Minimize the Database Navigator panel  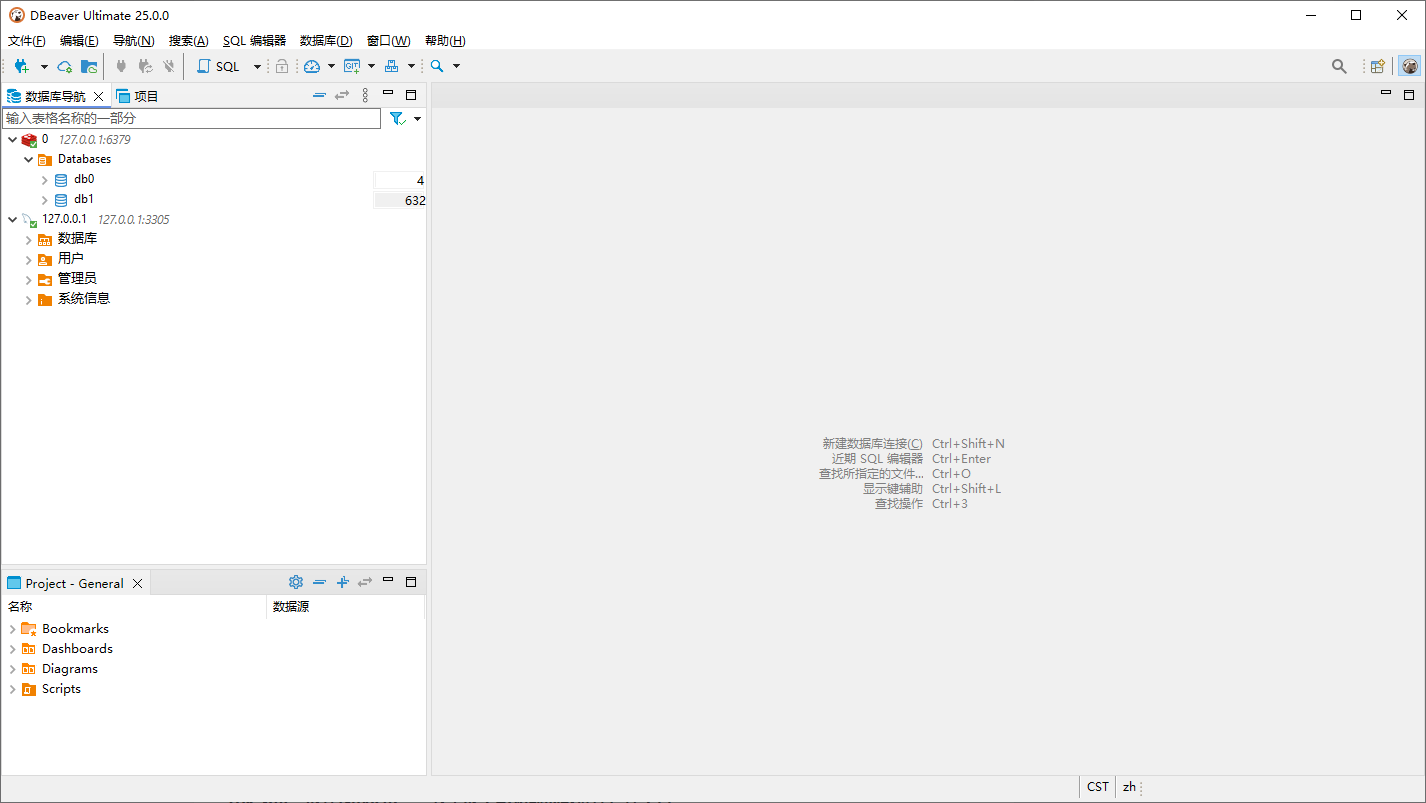pos(388,94)
